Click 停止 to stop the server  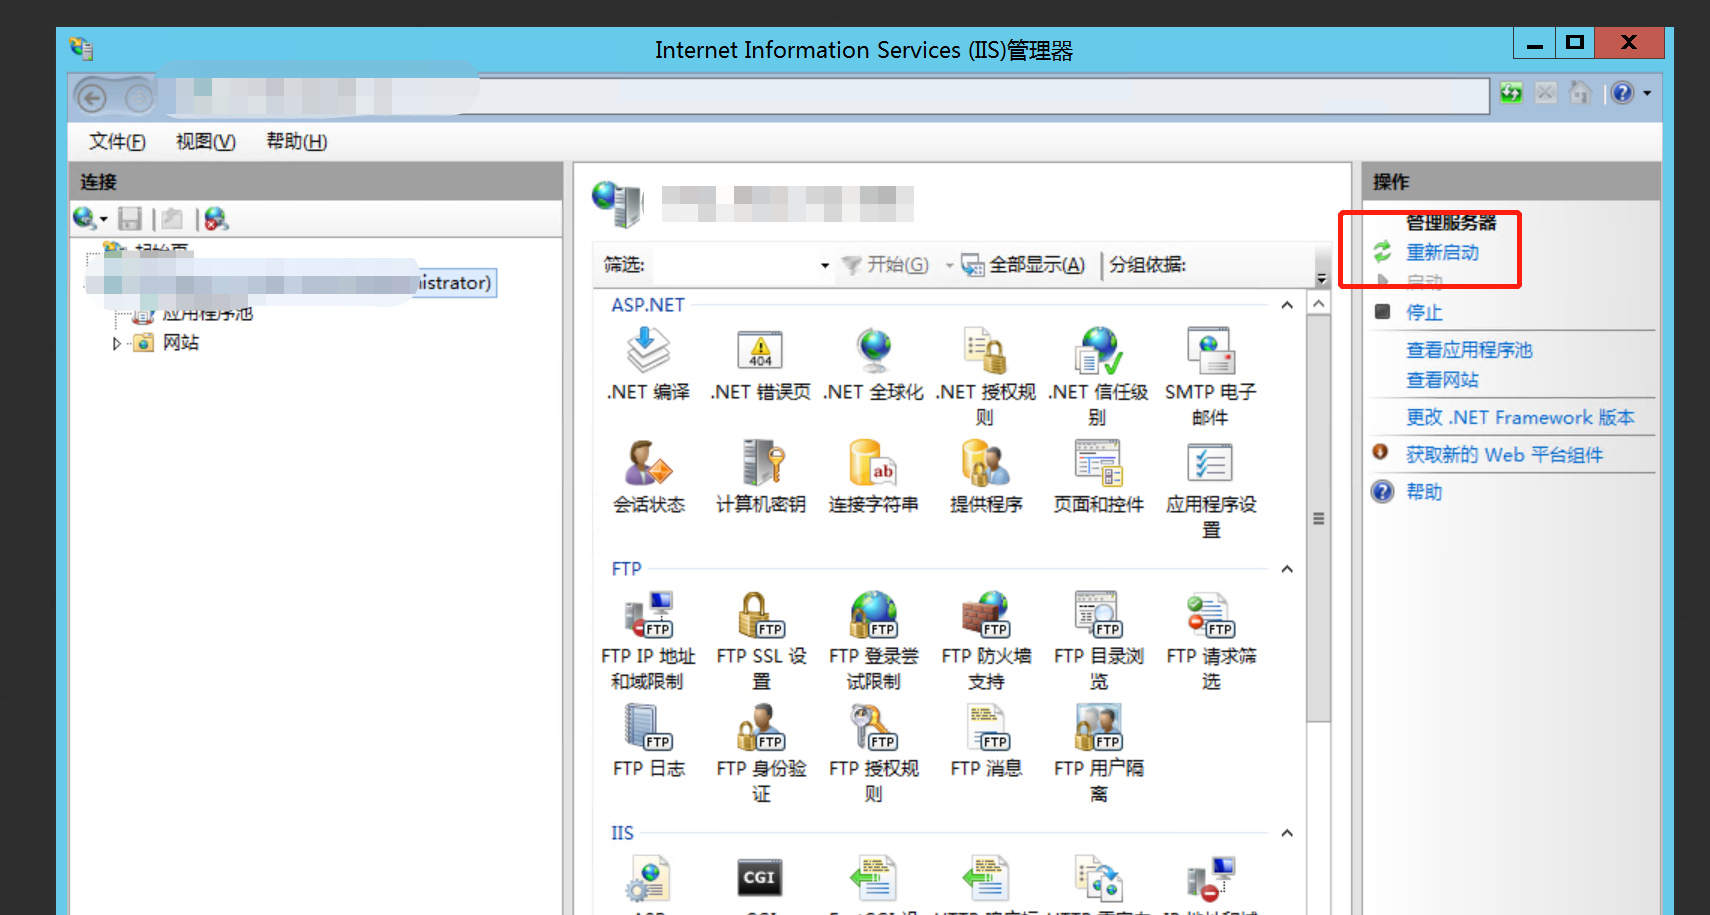point(1424,313)
